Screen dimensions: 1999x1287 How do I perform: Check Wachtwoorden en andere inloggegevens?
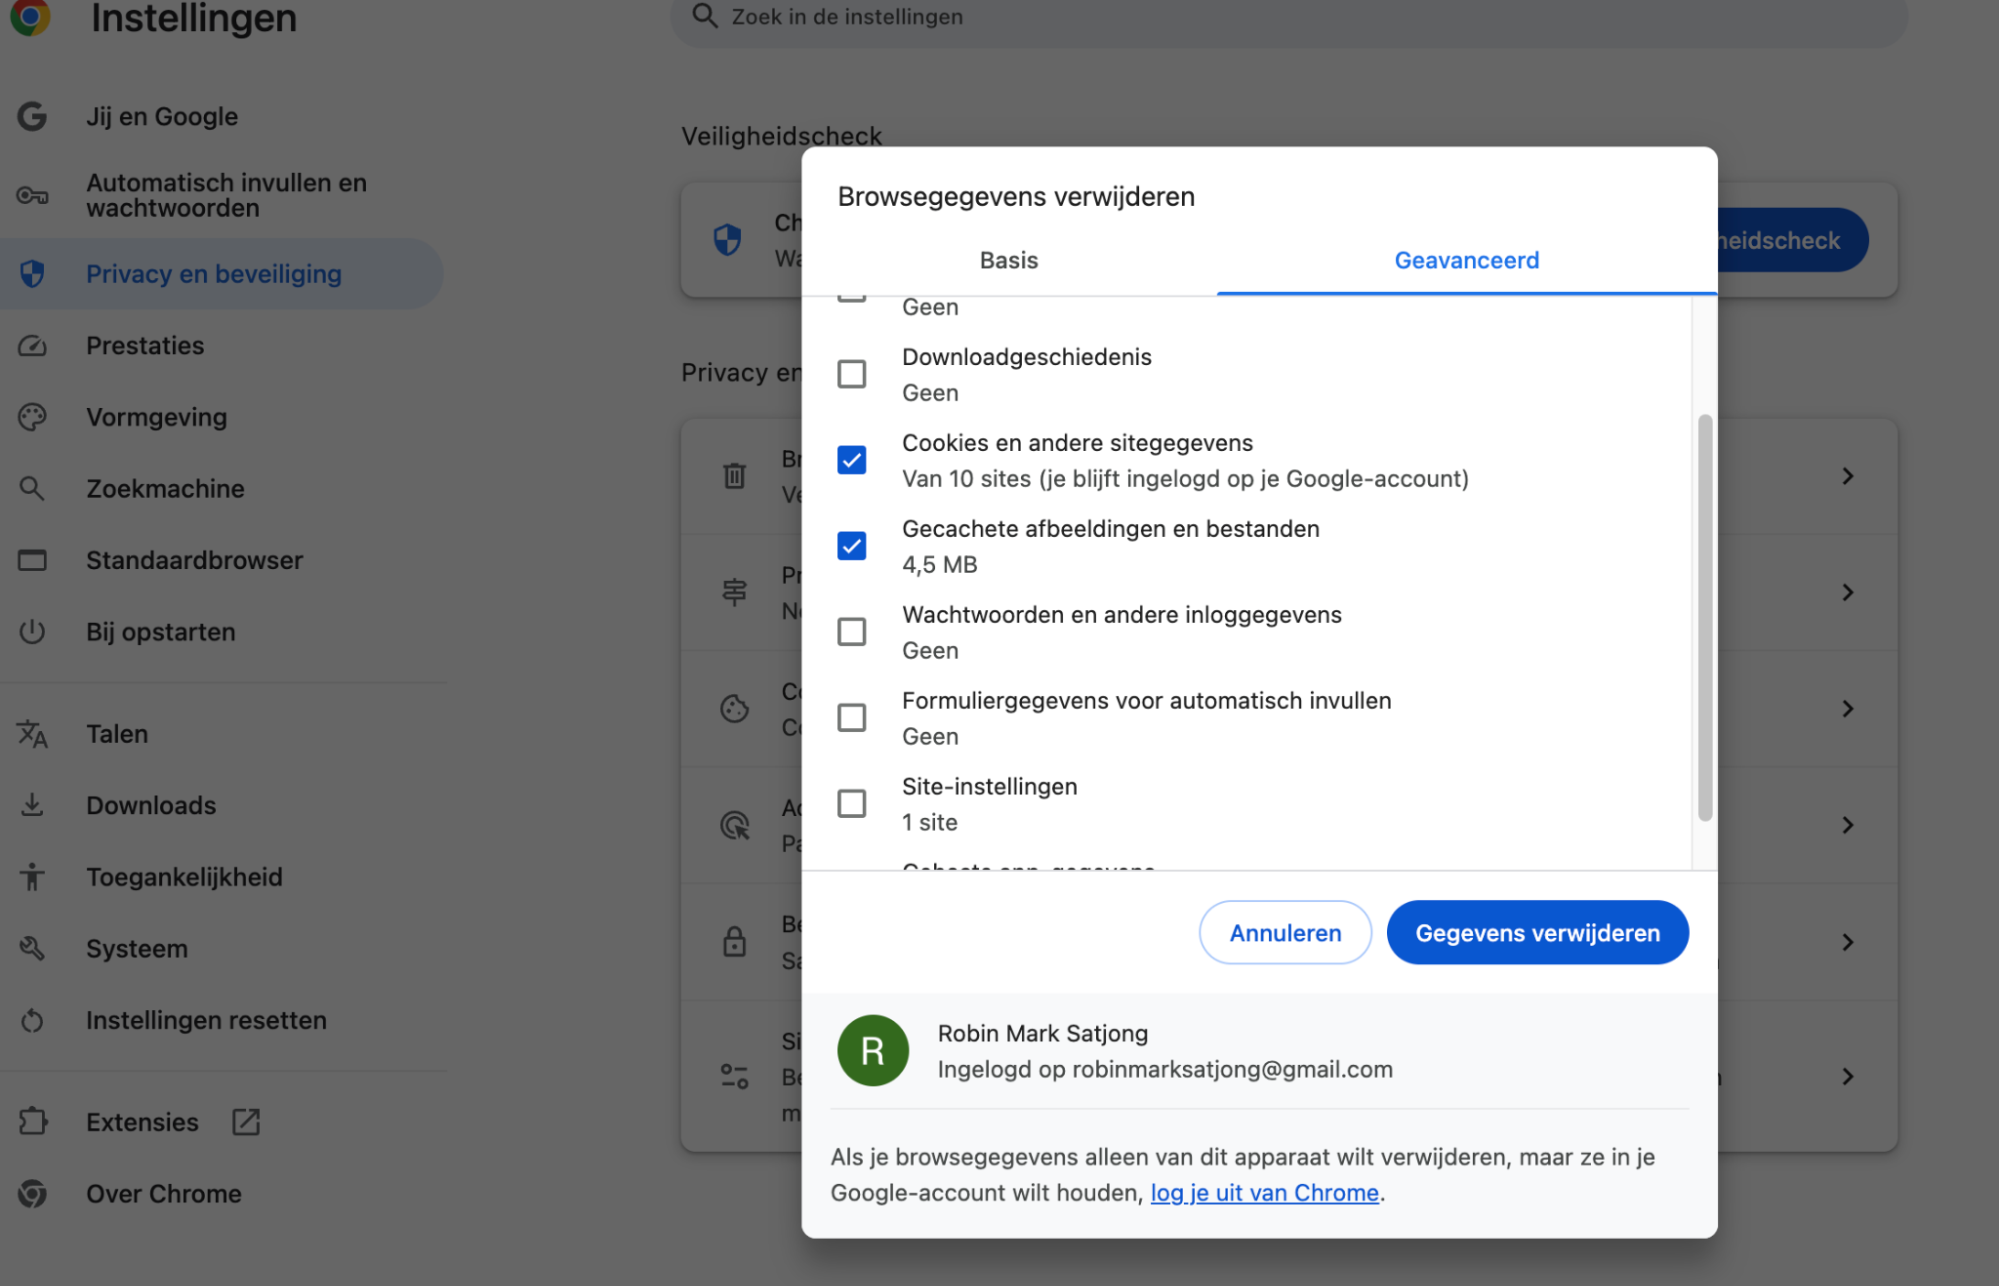852,631
